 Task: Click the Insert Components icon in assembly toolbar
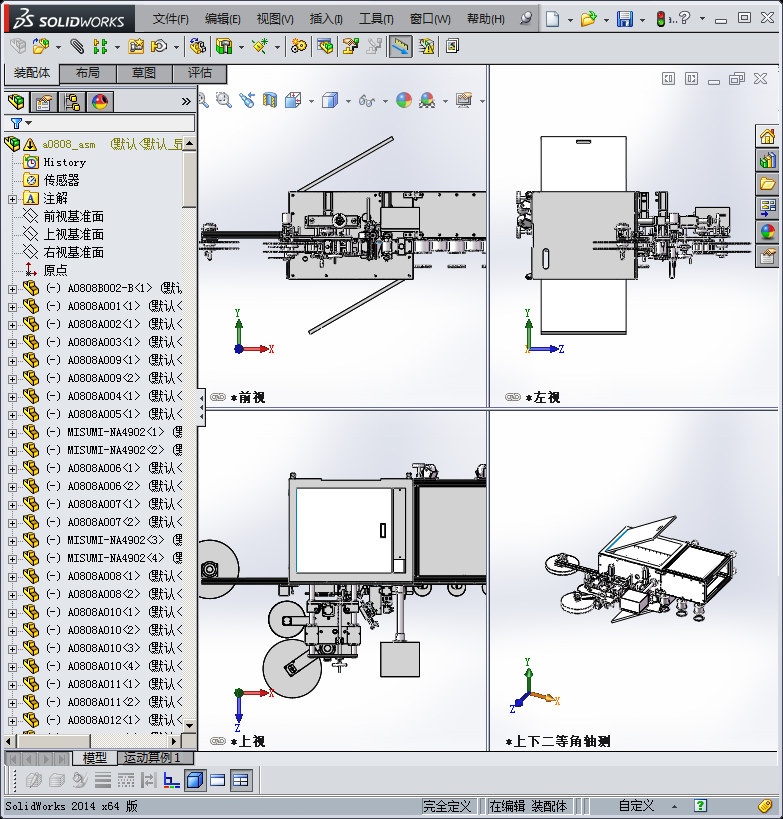(x=40, y=46)
